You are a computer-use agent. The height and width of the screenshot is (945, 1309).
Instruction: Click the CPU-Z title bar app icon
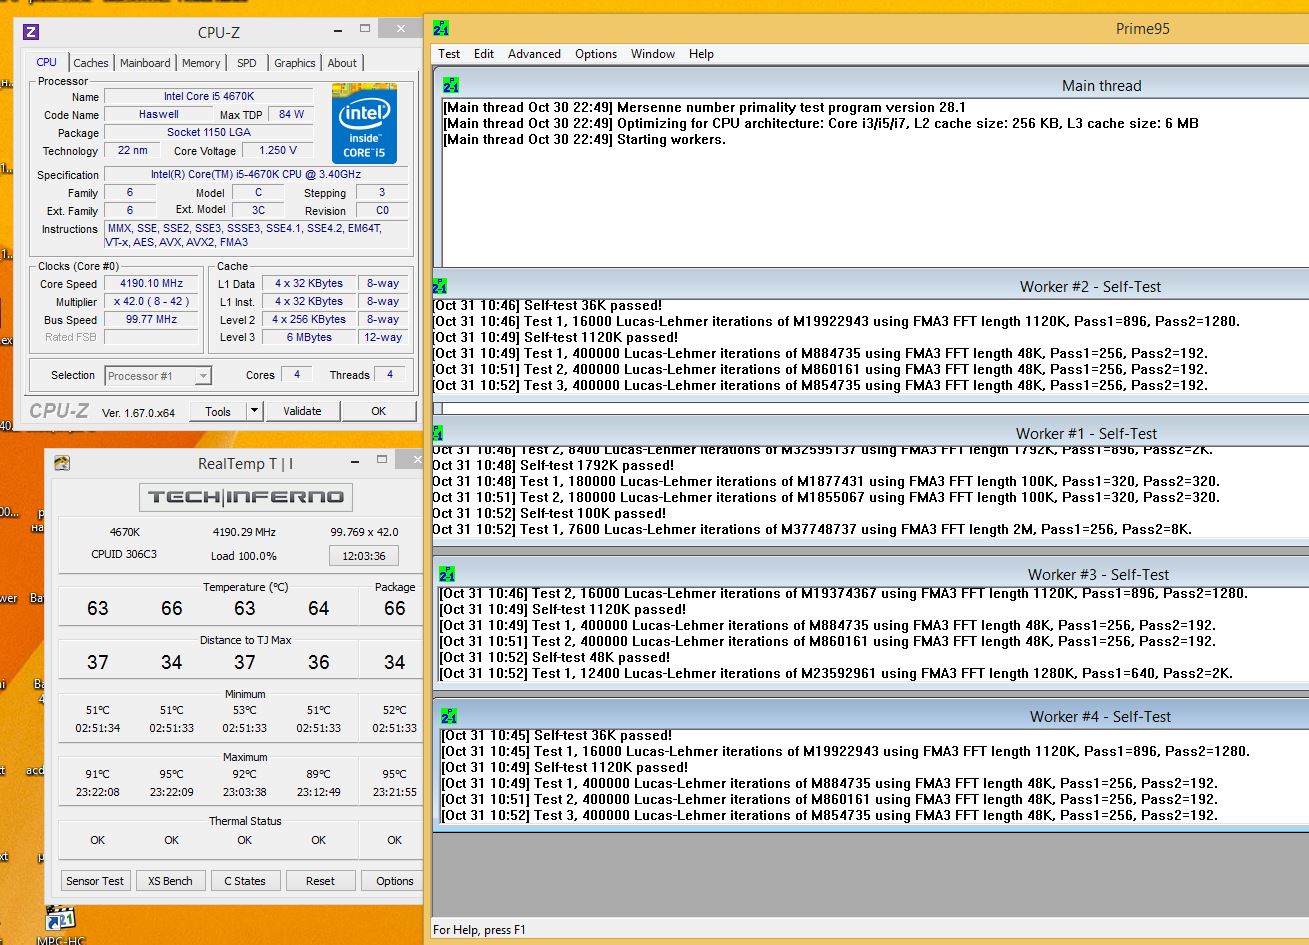coord(31,32)
